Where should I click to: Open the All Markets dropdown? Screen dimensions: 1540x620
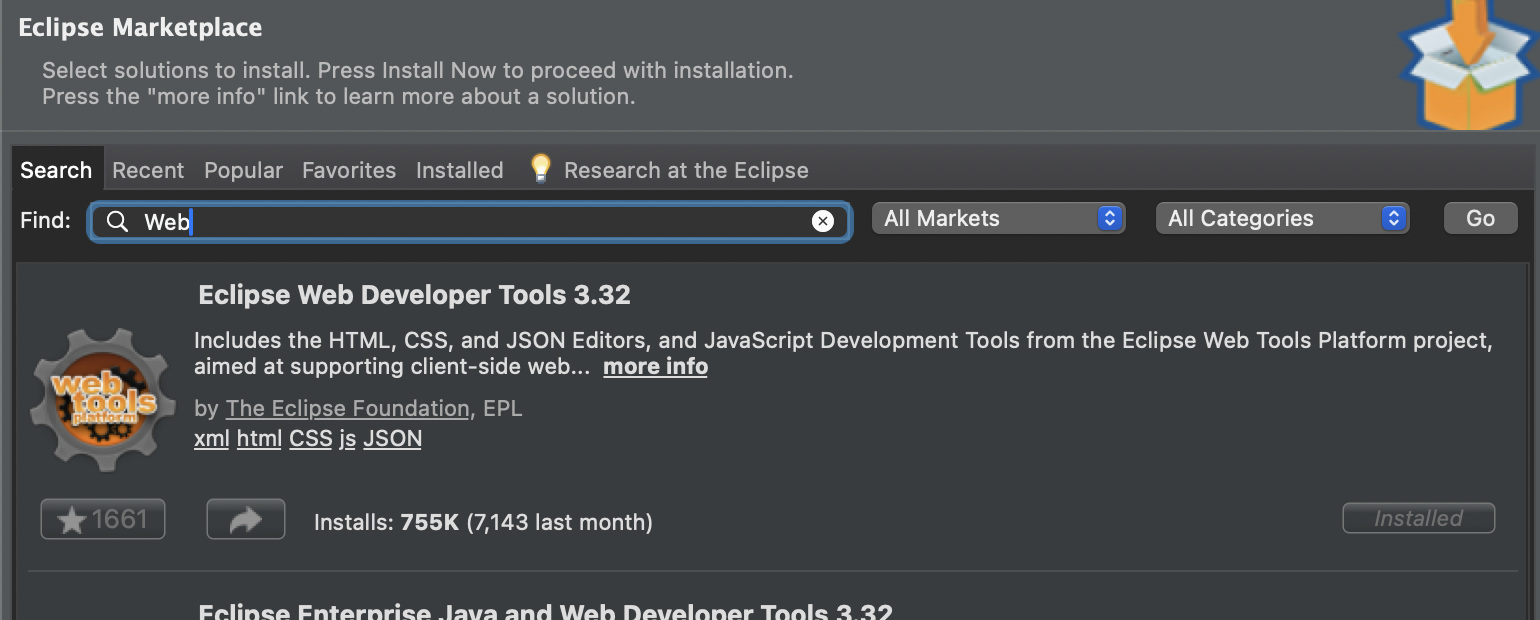pyautogui.click(x=999, y=218)
